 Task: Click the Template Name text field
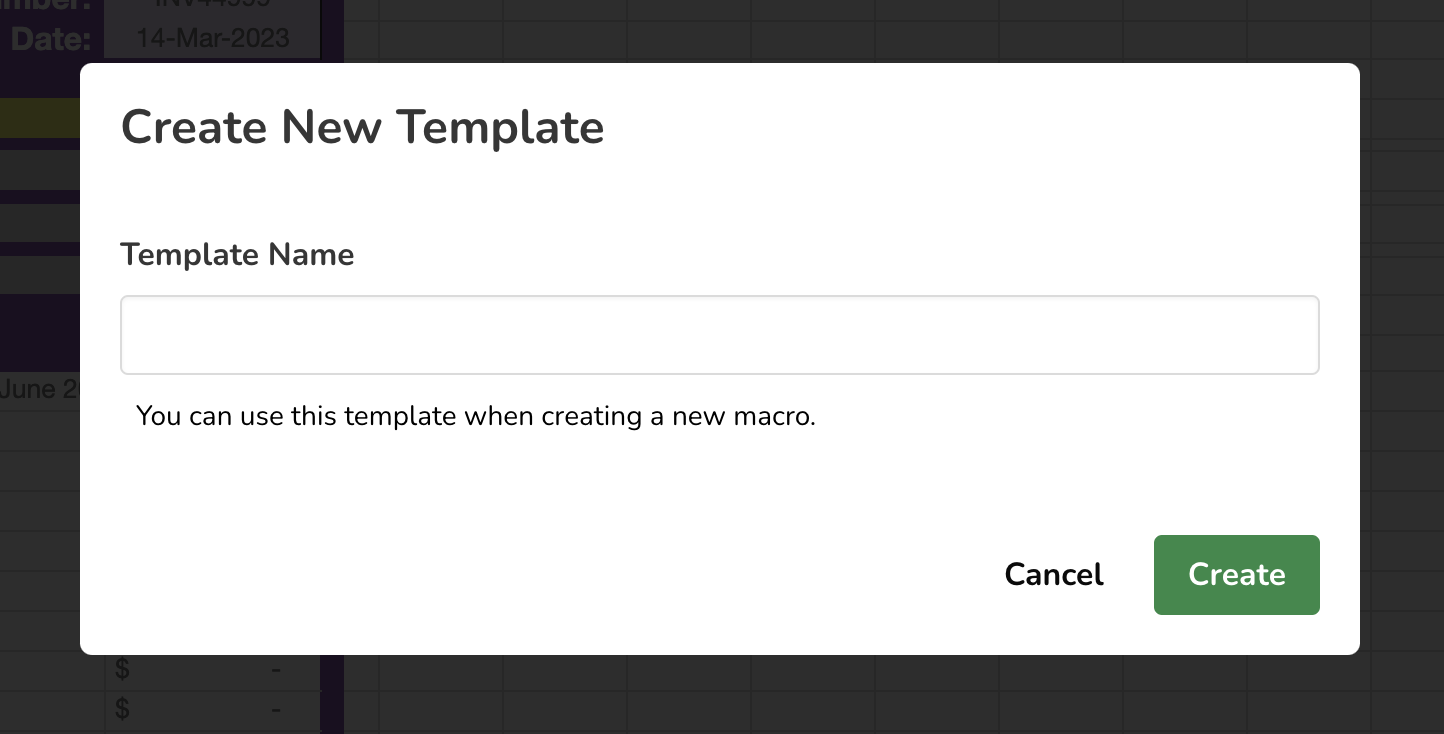tap(719, 335)
